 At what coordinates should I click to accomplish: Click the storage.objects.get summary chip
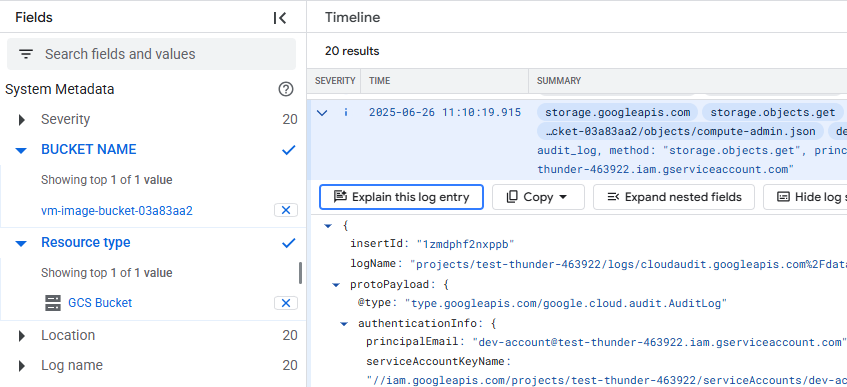[773, 112]
